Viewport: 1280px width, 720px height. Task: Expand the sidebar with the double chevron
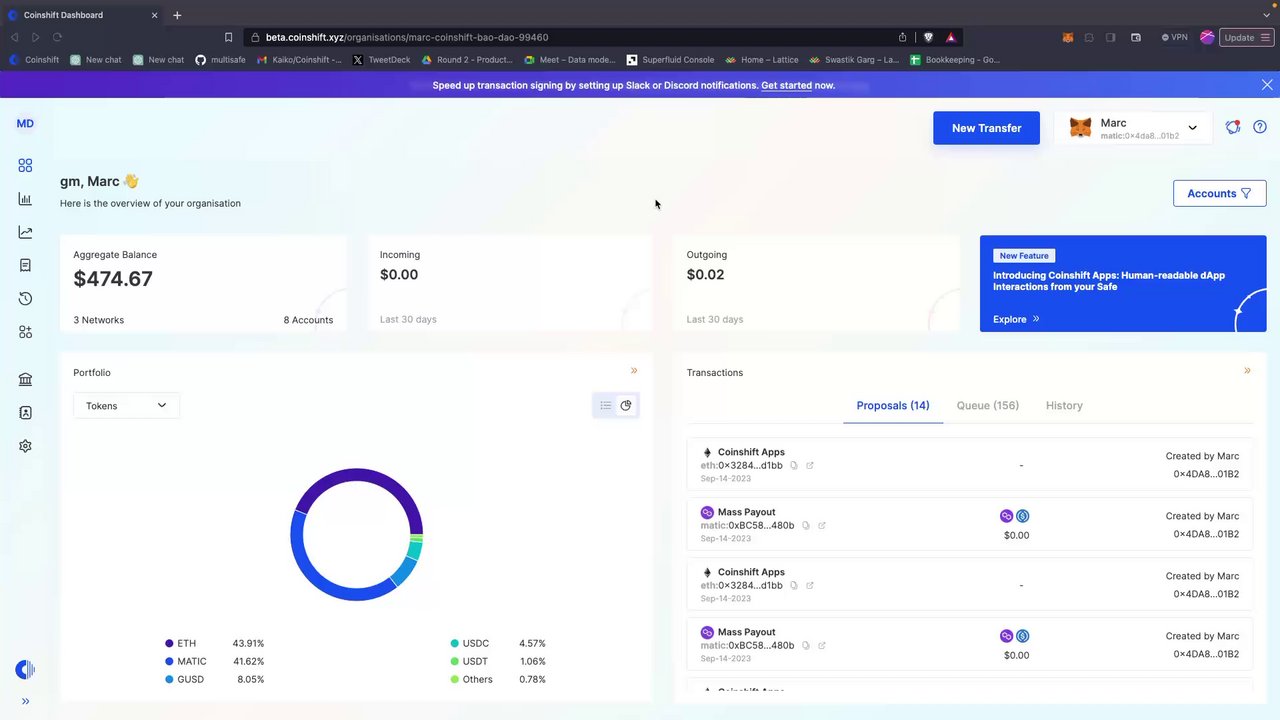[25, 701]
